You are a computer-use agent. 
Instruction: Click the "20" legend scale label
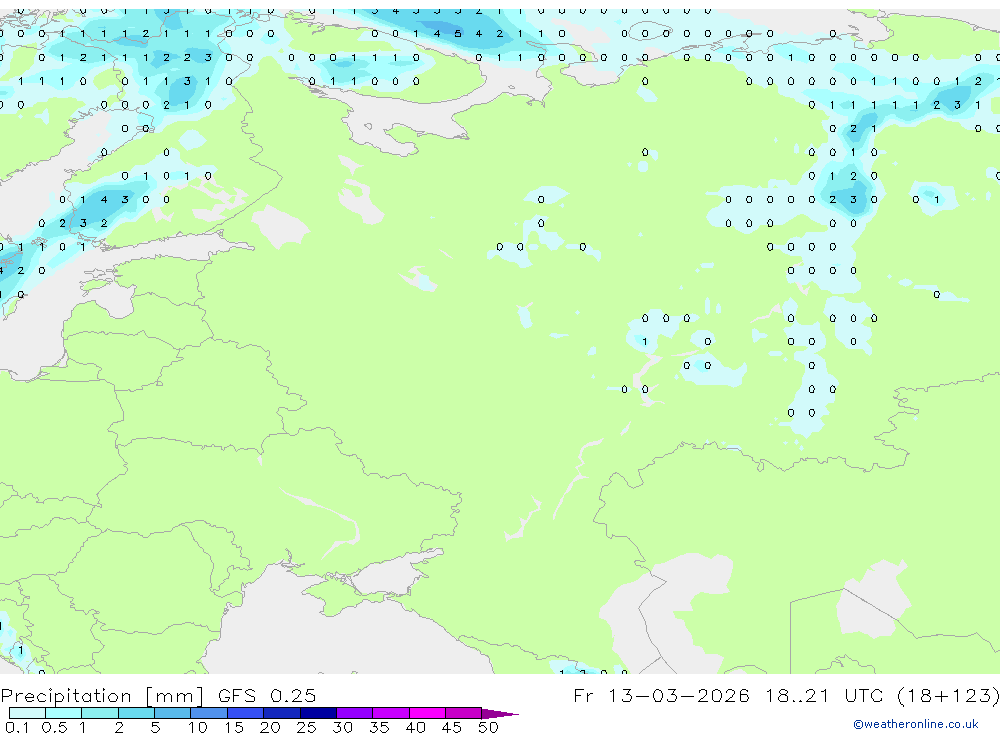270,727
